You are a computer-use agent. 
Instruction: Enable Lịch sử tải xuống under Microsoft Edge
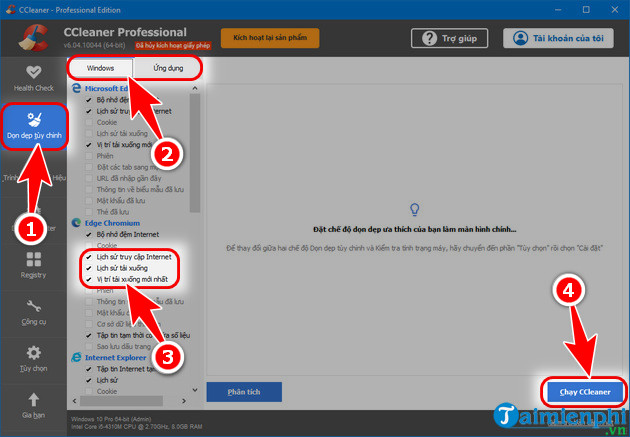(89, 133)
